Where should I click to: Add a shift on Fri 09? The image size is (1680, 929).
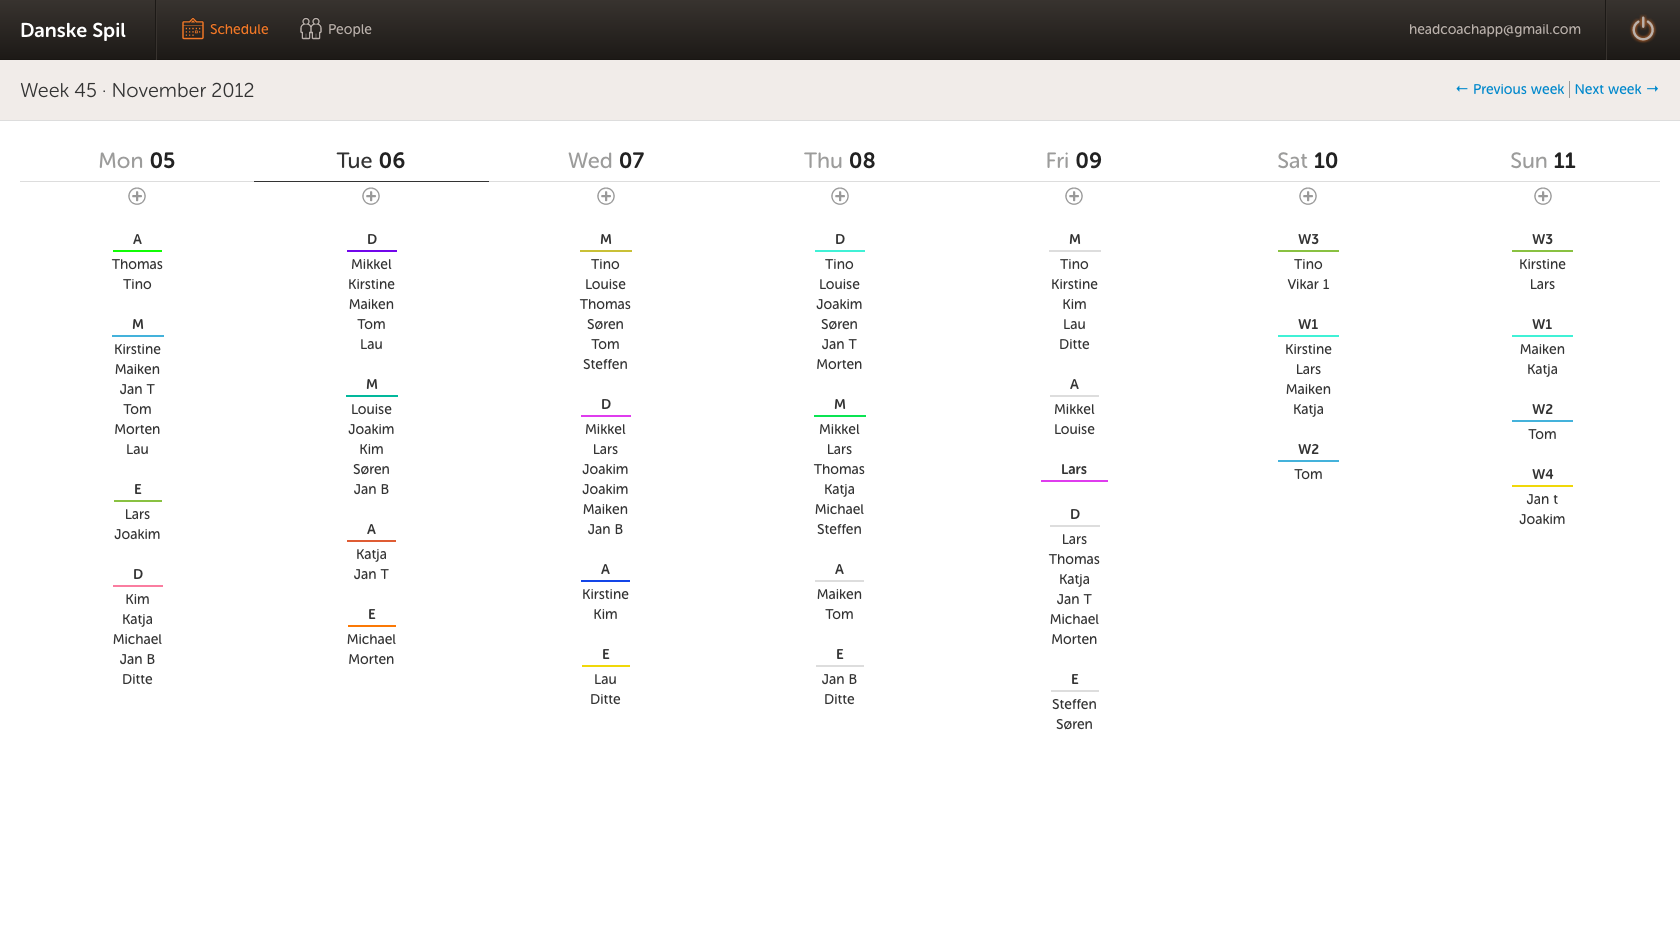(1074, 196)
